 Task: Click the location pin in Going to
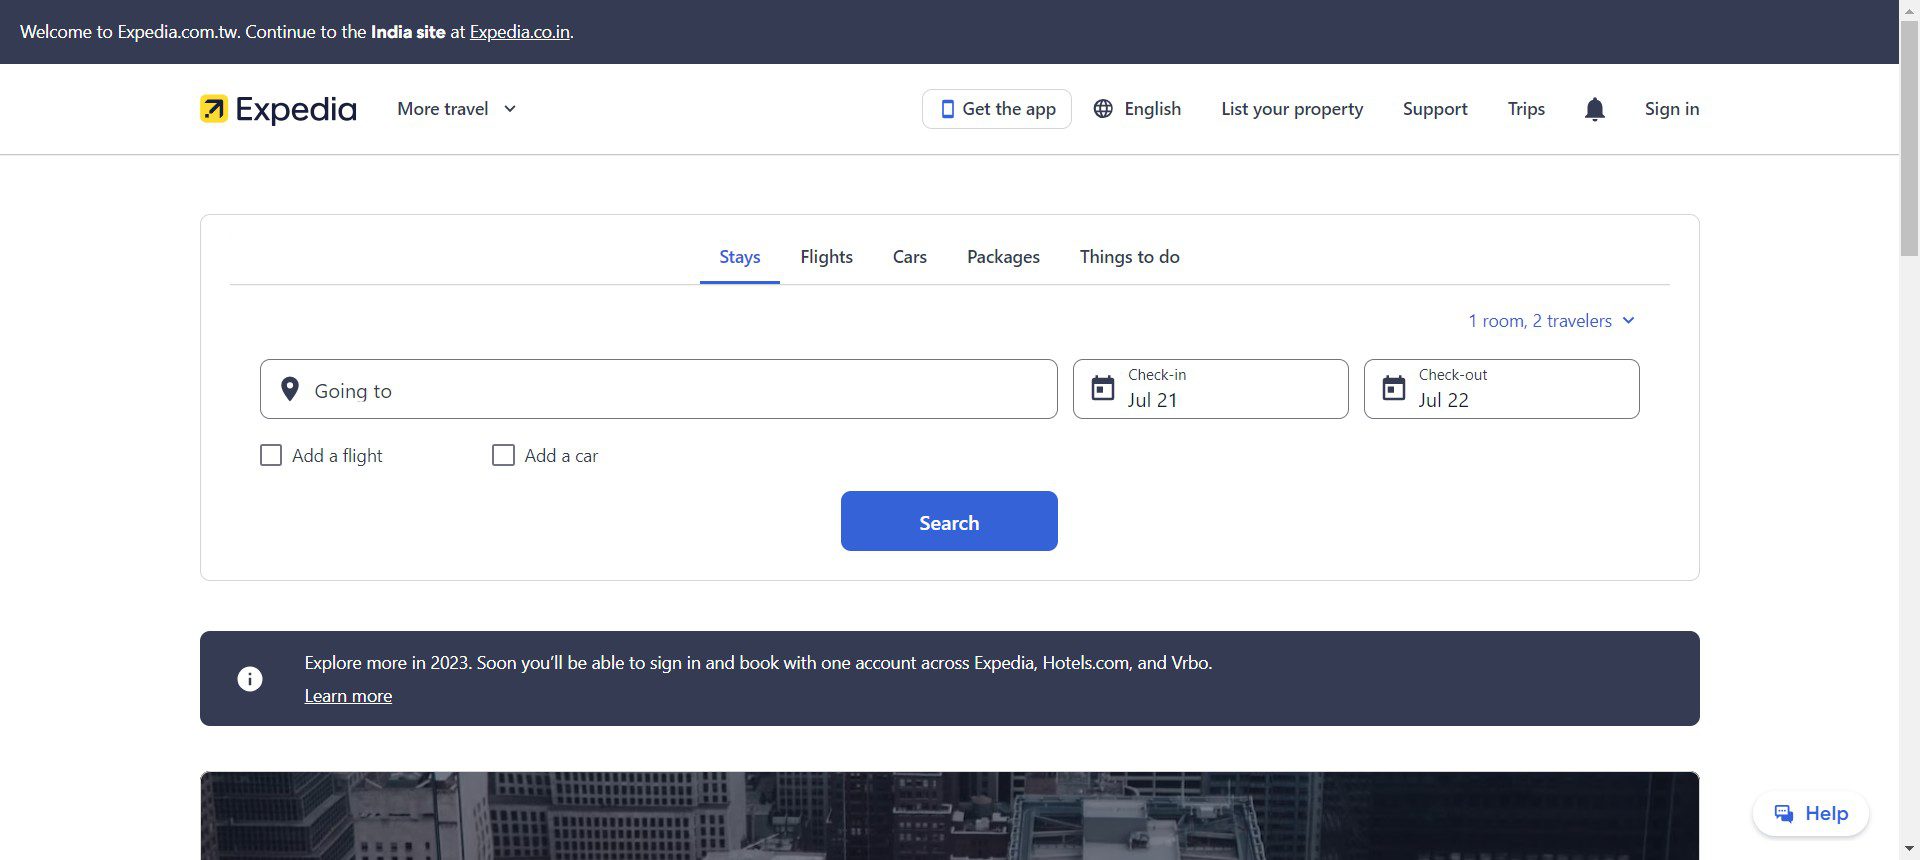click(290, 389)
